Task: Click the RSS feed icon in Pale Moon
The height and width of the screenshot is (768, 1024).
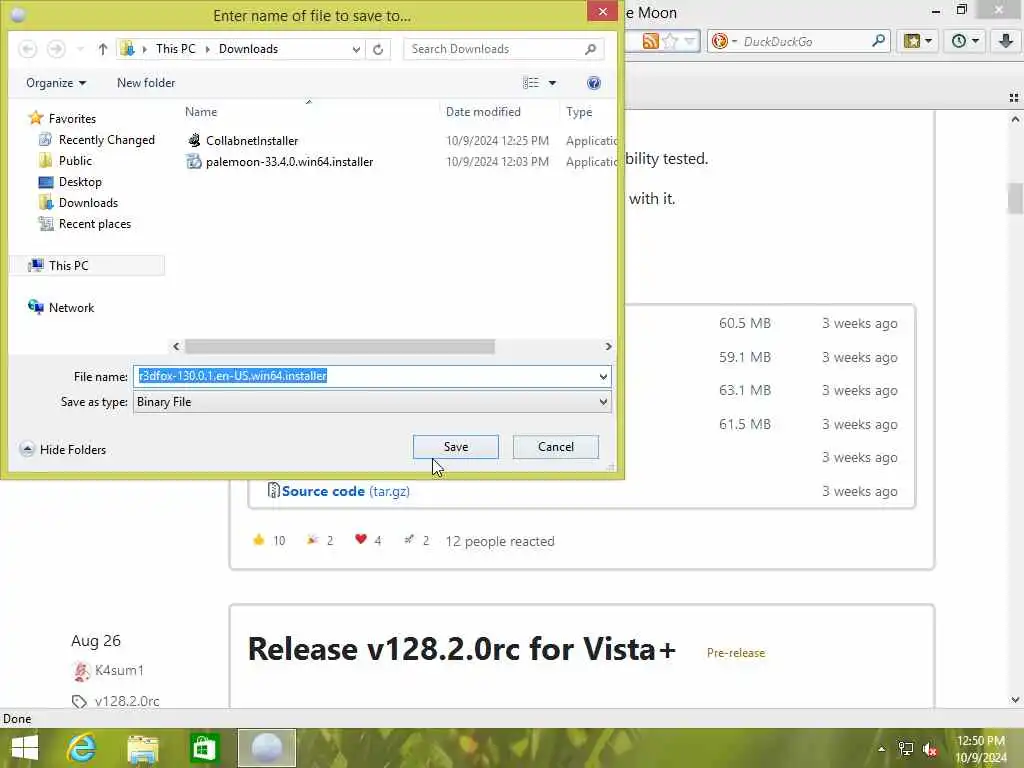Action: point(650,42)
